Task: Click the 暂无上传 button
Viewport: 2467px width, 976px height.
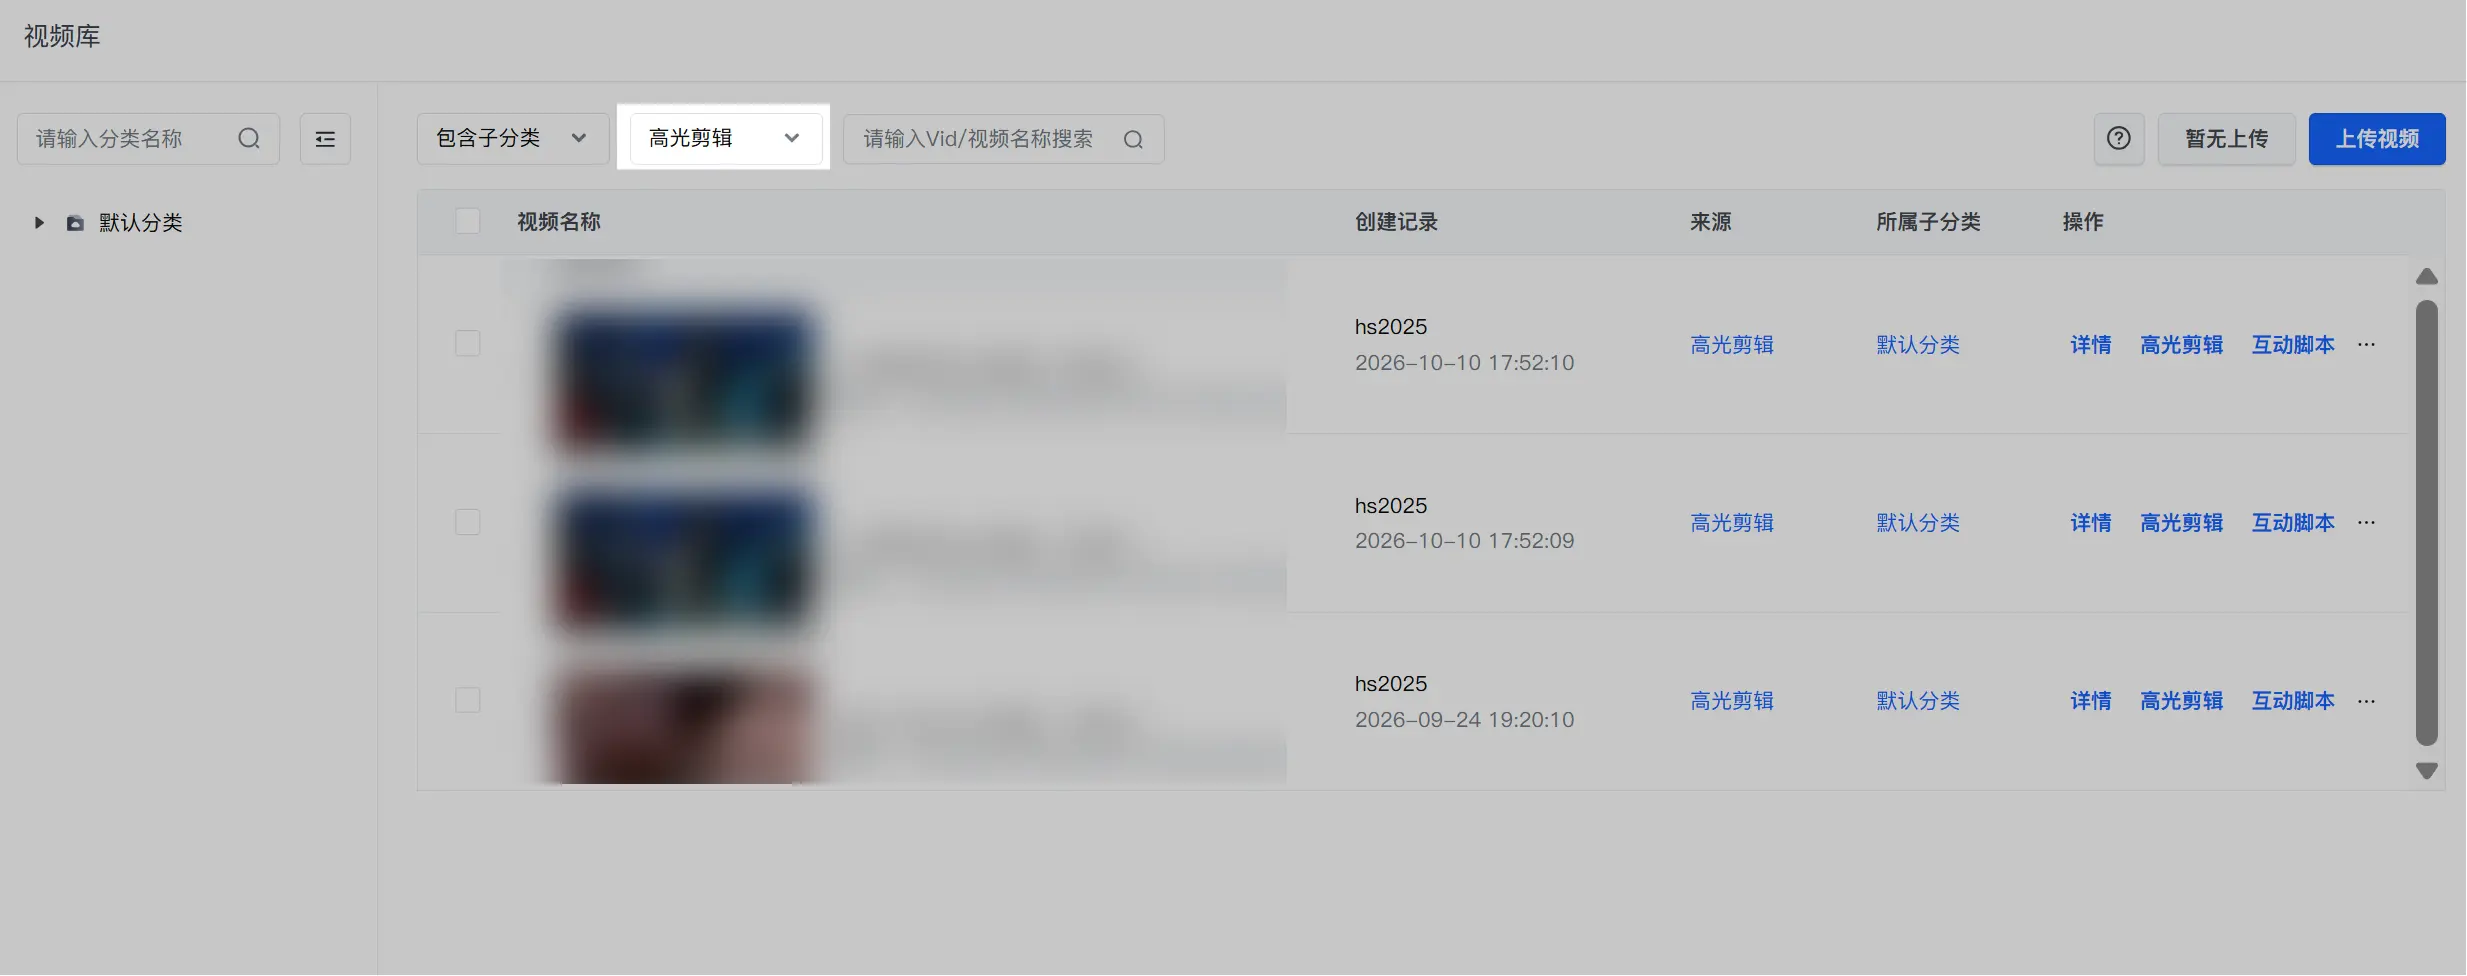Action: tap(2227, 139)
